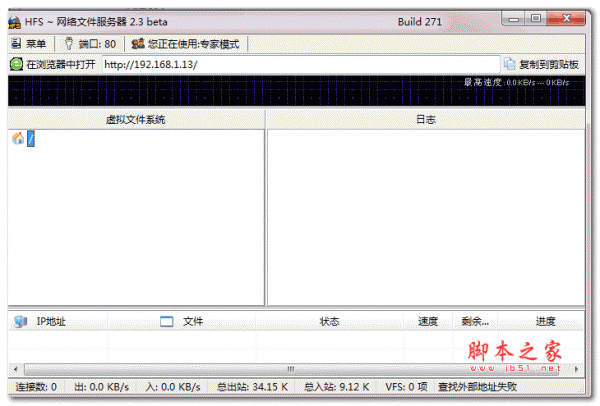The image size is (600, 406).
Task: Click the home root icon
Action: coord(18,139)
